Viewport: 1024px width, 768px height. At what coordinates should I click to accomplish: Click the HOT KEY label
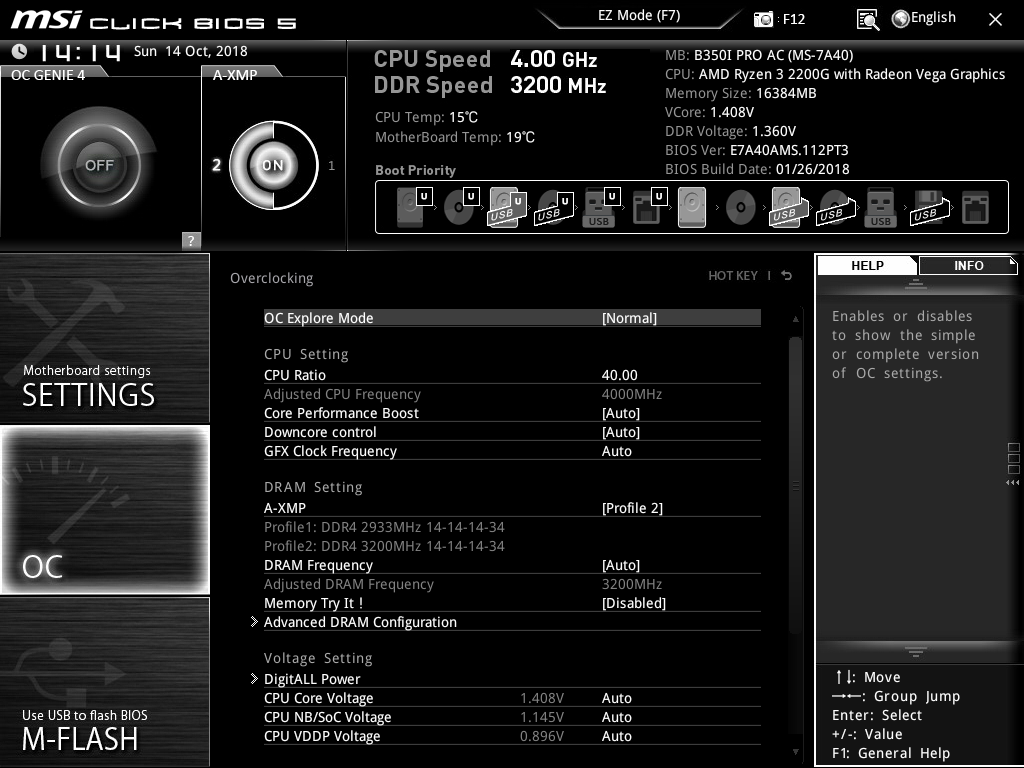(733, 276)
